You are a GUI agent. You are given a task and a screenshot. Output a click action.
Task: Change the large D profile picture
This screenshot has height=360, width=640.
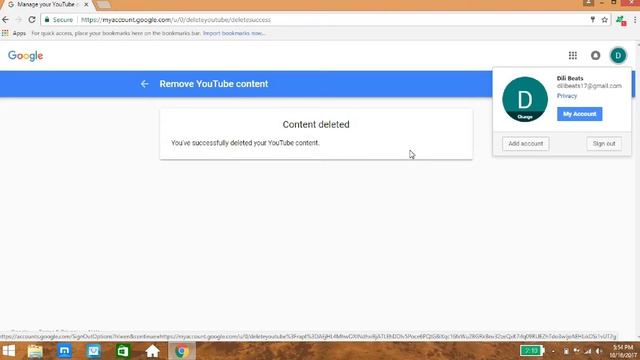click(525, 99)
